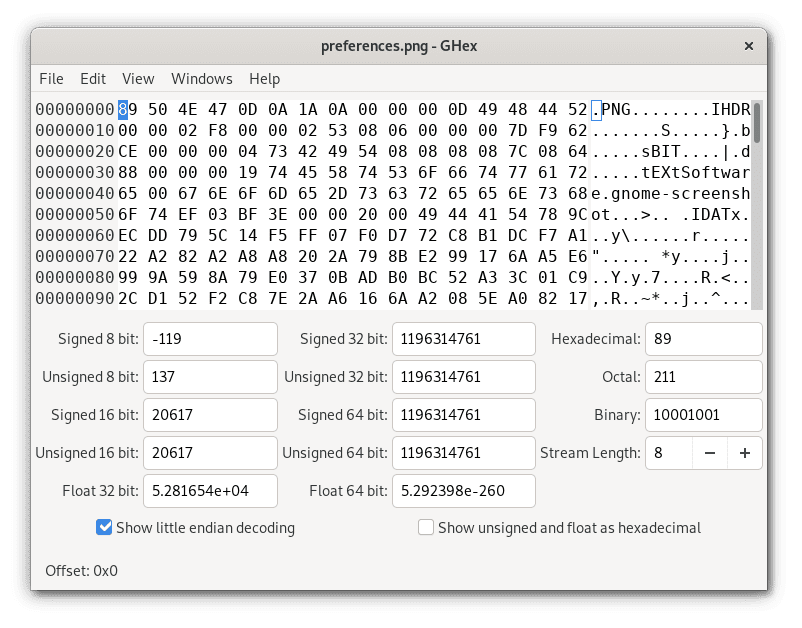The width and height of the screenshot is (802, 628).
Task: Disable Show little endian decoding
Action: pyautogui.click(x=104, y=527)
